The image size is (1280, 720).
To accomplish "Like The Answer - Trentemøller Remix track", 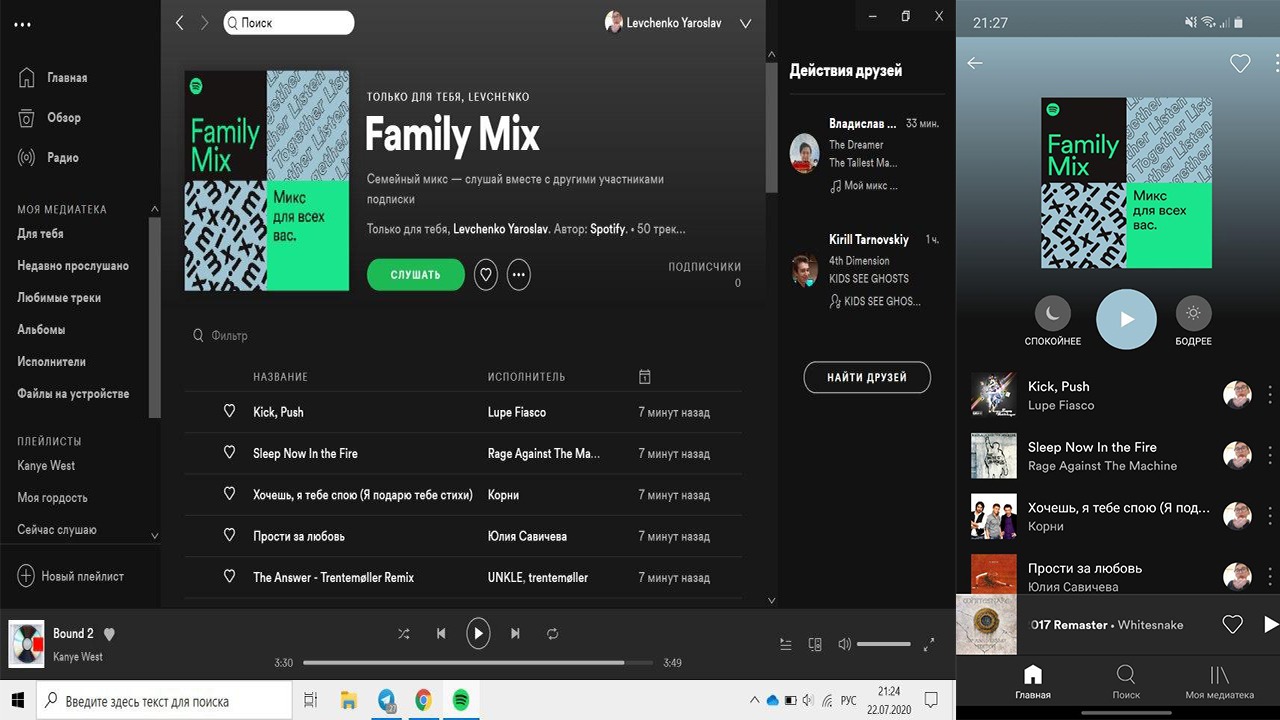I will pyautogui.click(x=229, y=577).
